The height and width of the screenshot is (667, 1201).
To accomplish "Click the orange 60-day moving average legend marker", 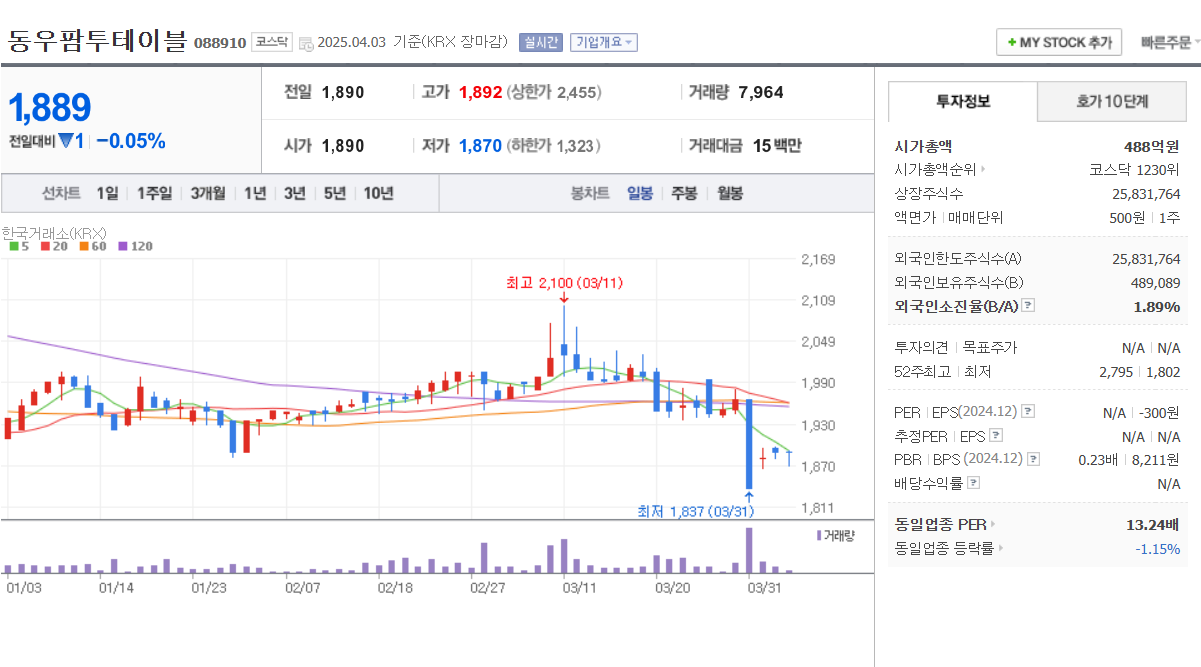I will coord(84,245).
